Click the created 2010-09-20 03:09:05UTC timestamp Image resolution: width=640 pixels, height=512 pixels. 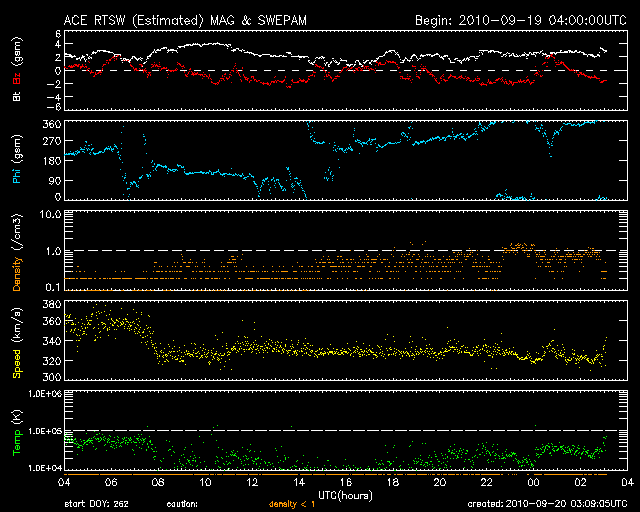coord(547,504)
